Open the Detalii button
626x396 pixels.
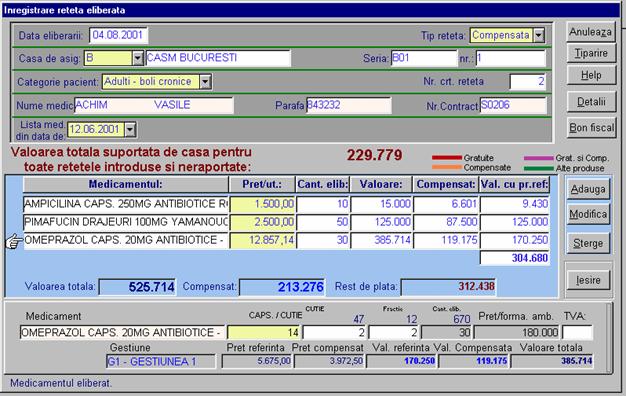pos(590,102)
